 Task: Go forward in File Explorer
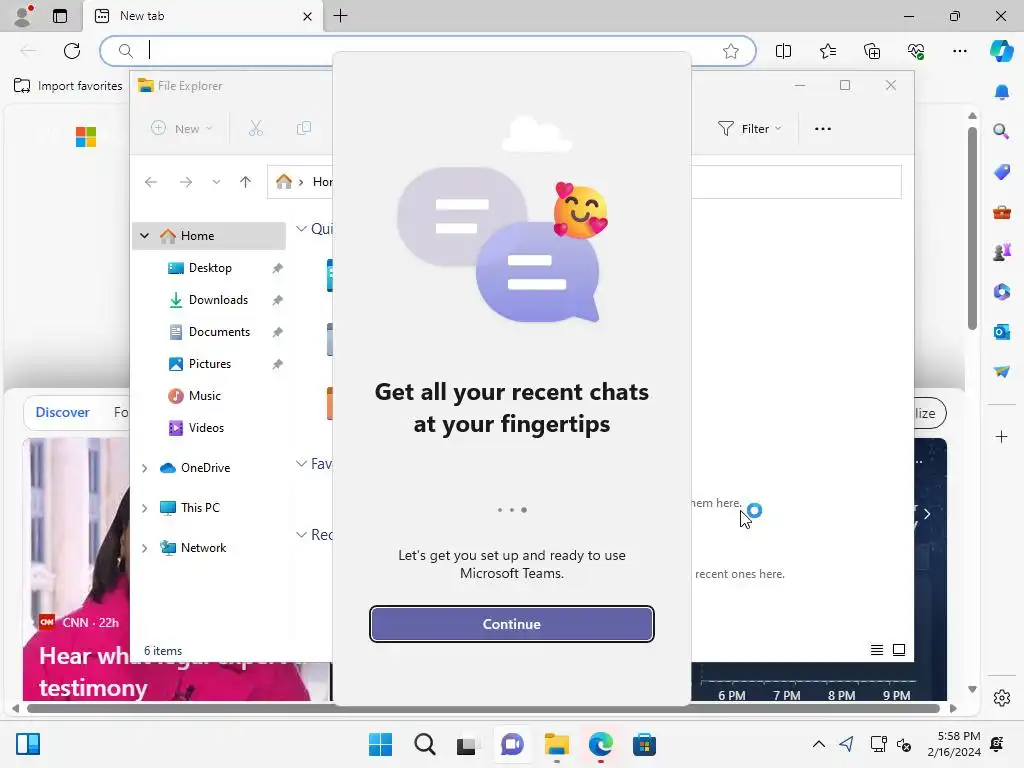pyautogui.click(x=186, y=182)
